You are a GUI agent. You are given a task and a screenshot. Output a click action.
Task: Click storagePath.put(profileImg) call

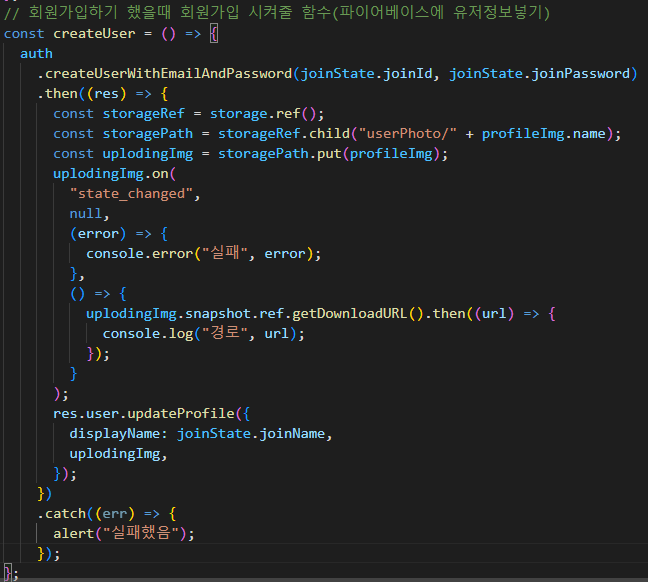click(329, 154)
